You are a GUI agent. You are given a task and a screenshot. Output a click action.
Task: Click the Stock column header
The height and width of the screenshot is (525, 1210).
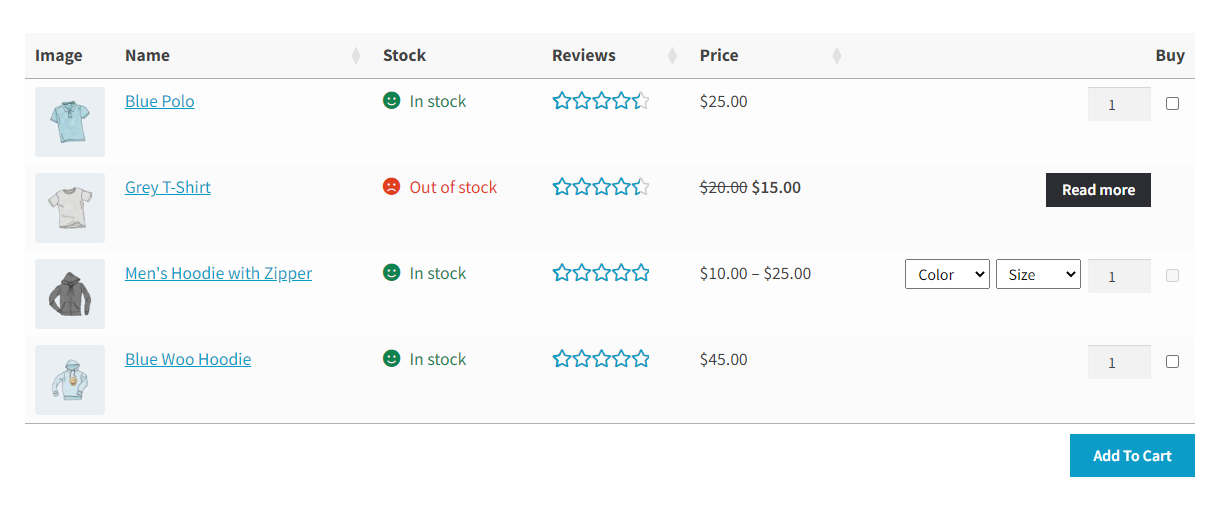404,56
